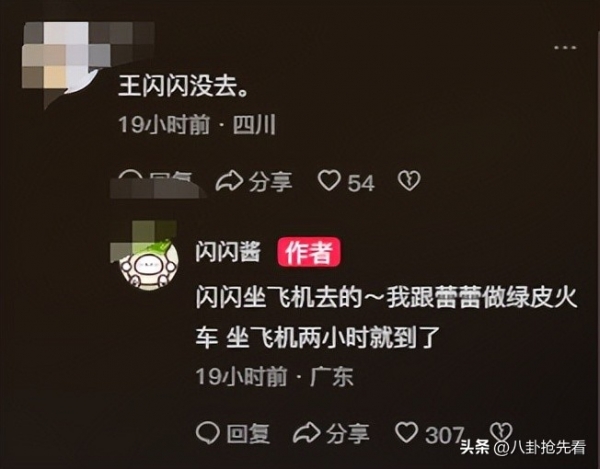Click the 307 like count
The width and height of the screenshot is (600, 469).
pos(444,435)
